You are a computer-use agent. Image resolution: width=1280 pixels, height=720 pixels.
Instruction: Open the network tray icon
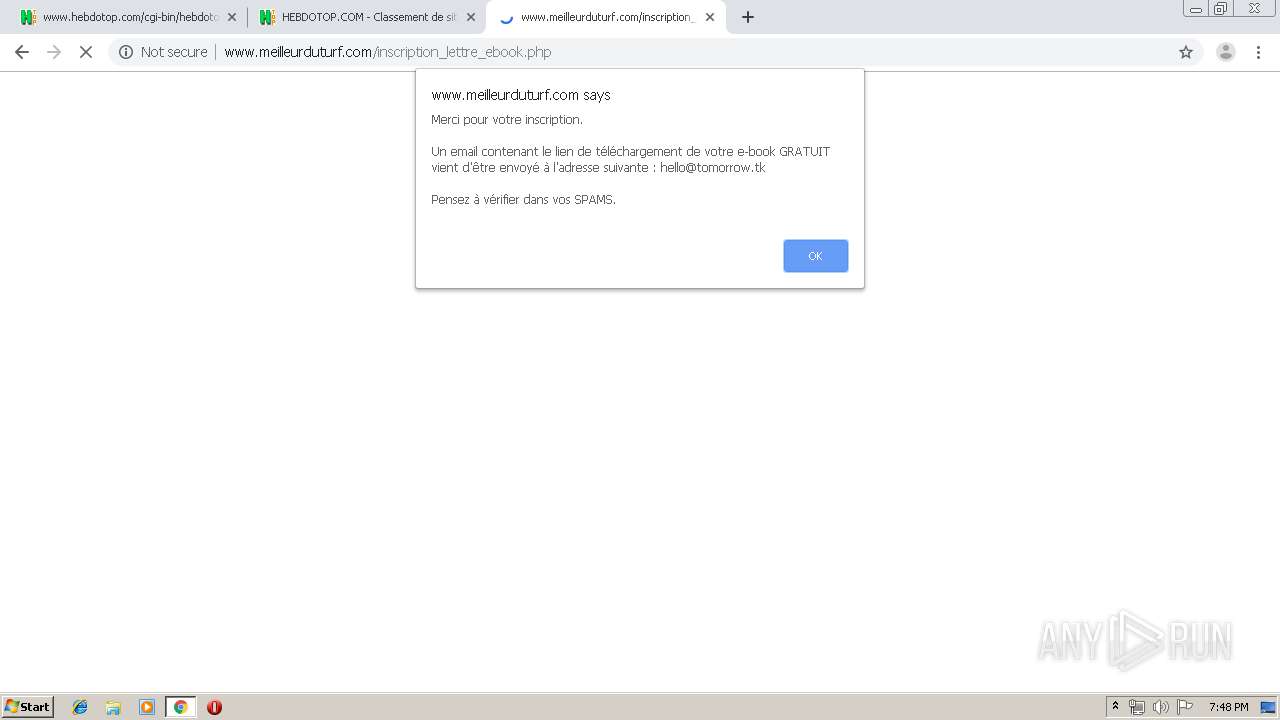pyautogui.click(x=1137, y=707)
